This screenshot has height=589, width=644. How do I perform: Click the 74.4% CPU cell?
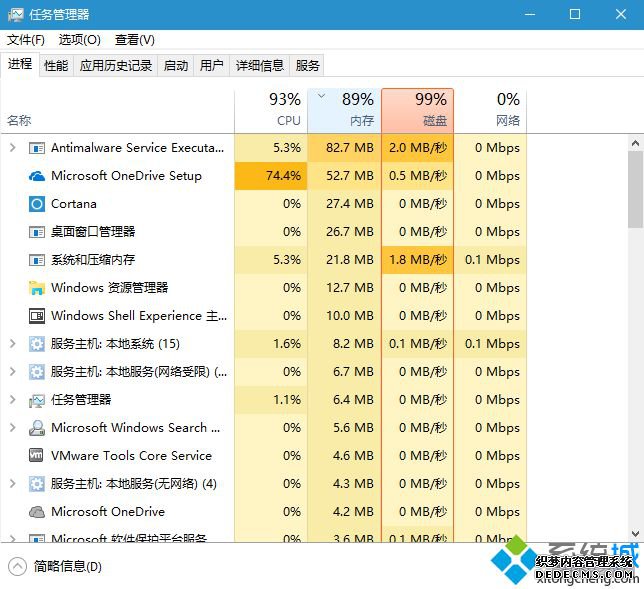[x=271, y=176]
